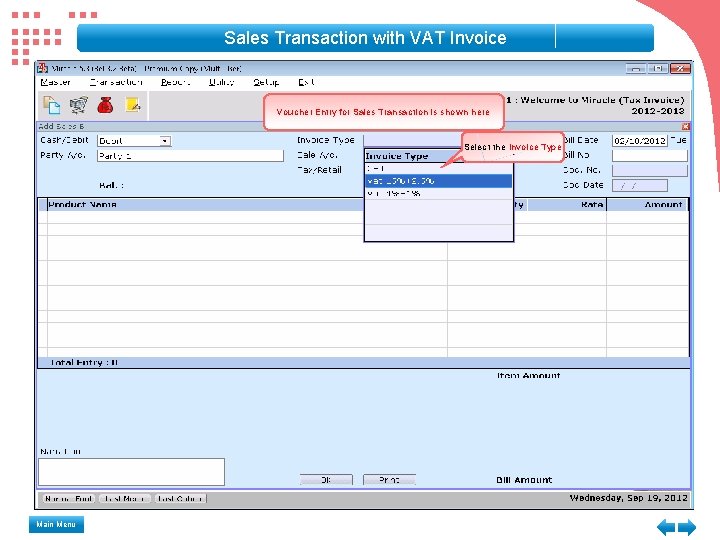The height and width of the screenshot is (540, 720).
Task: Click the Party A/c. input field
Action: (x=190, y=156)
